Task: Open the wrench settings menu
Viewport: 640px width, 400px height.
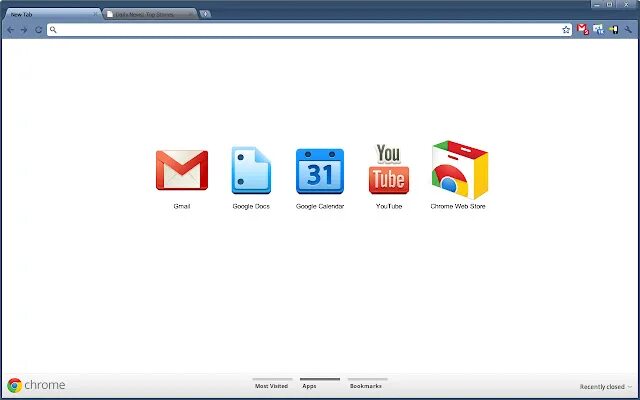Action: [629, 29]
